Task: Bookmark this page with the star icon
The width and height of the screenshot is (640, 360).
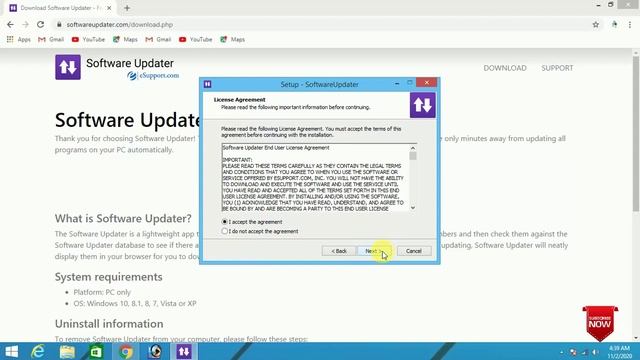Action: coord(596,24)
